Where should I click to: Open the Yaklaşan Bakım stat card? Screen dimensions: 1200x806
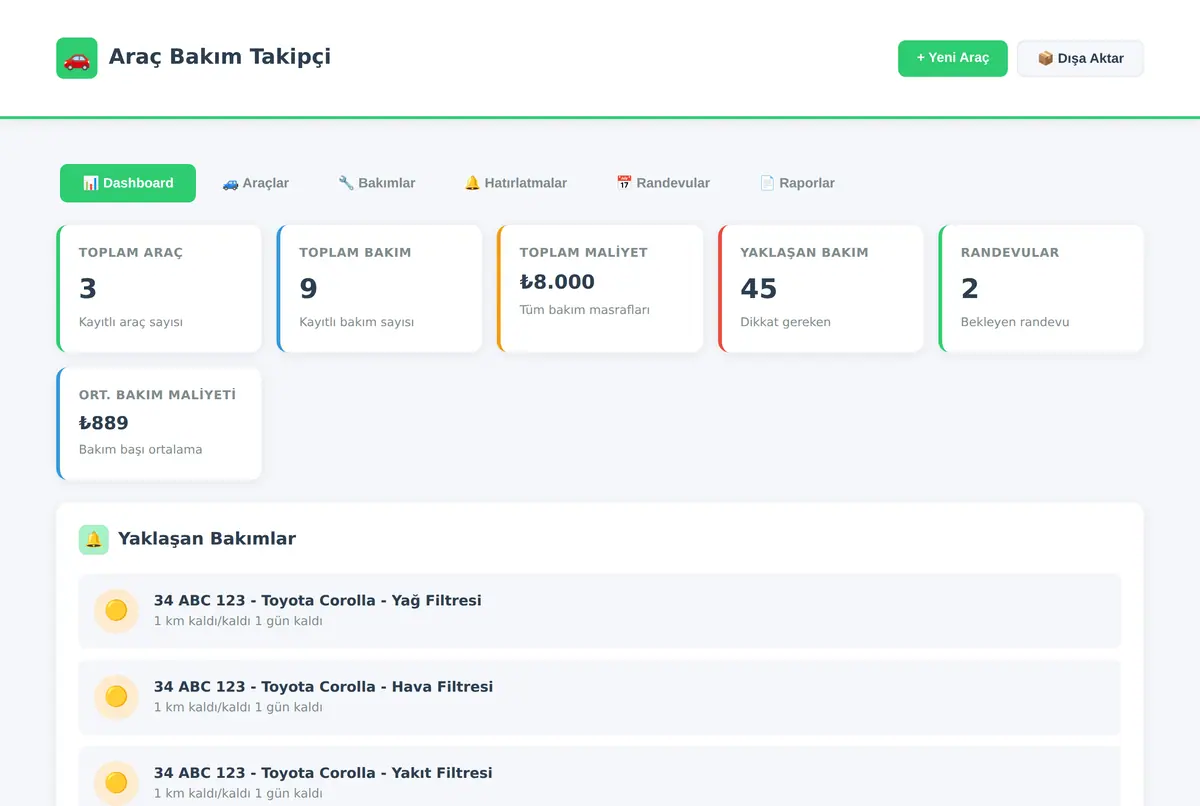tap(821, 288)
